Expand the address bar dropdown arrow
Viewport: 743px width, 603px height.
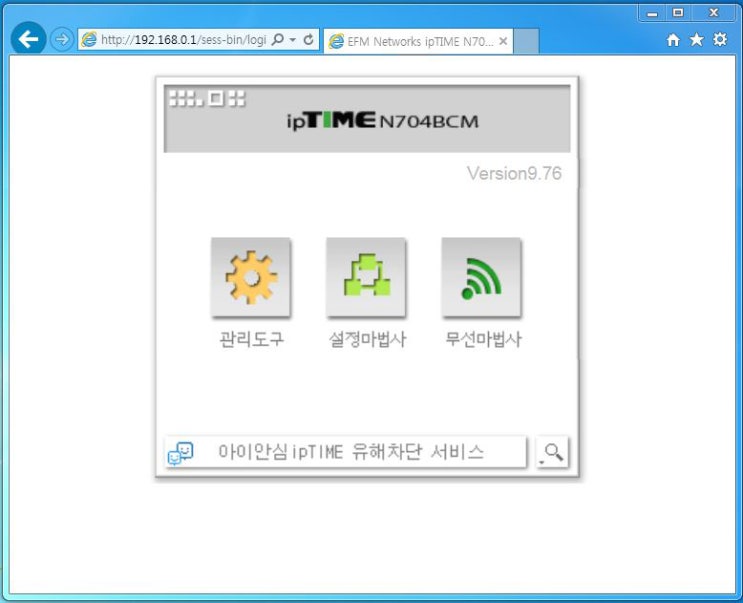293,40
